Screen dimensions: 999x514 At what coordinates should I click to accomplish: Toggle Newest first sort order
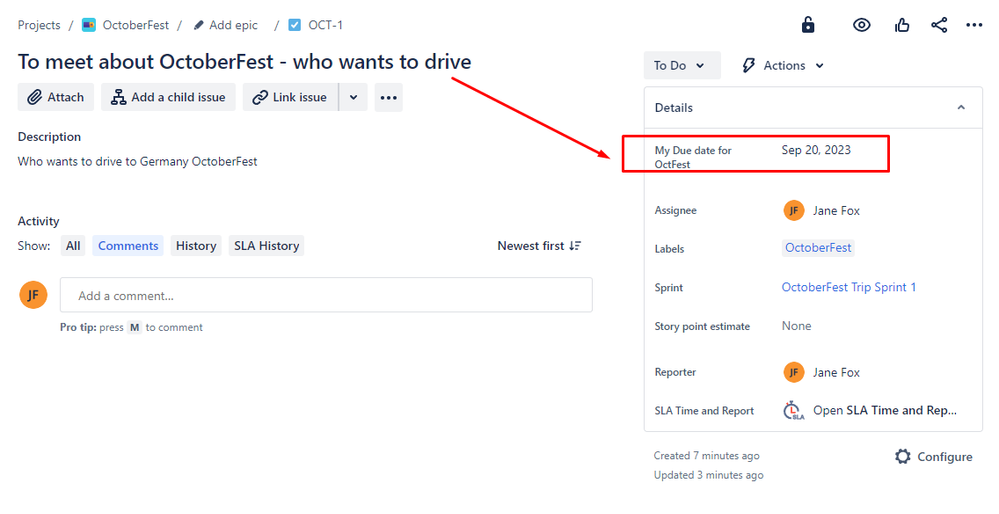click(539, 246)
